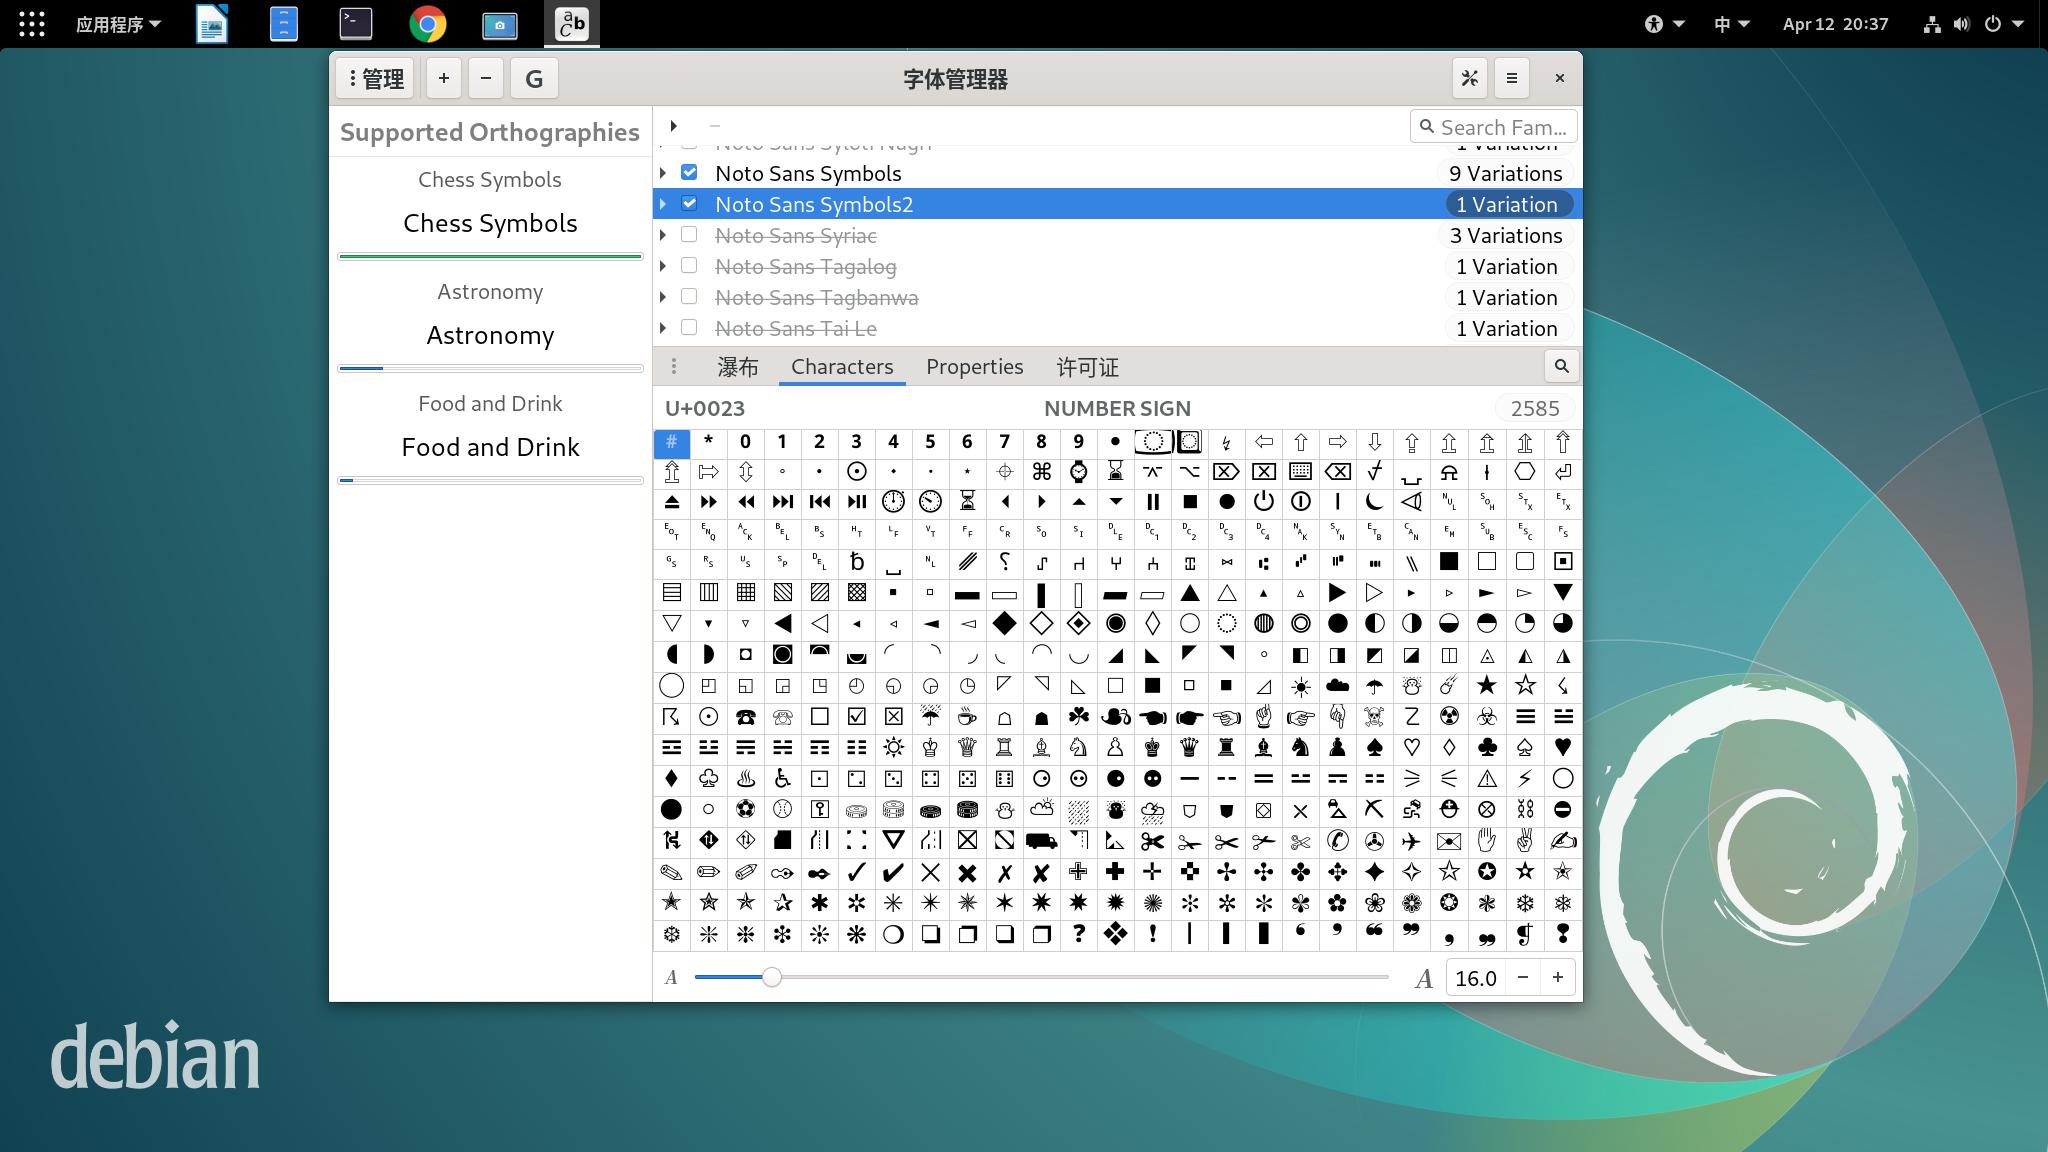
Task: Click the expand-all arrow above font list
Action: [x=673, y=126]
